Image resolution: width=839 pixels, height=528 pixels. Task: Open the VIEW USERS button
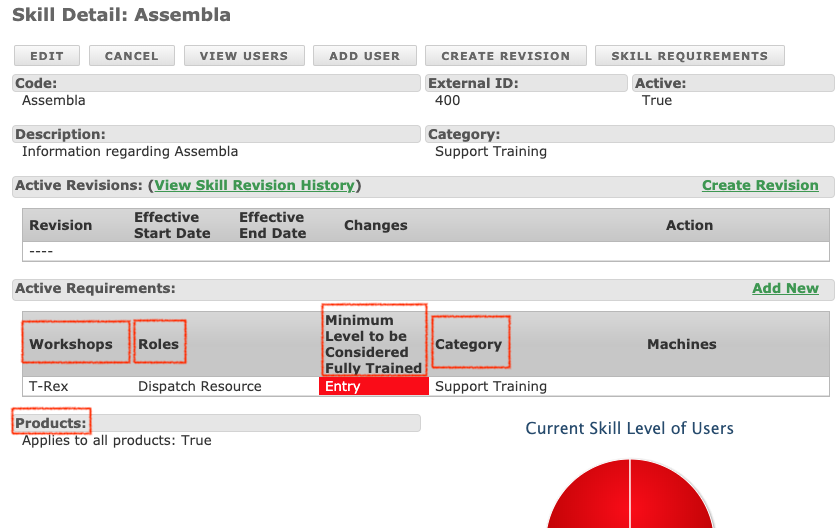(x=244, y=56)
